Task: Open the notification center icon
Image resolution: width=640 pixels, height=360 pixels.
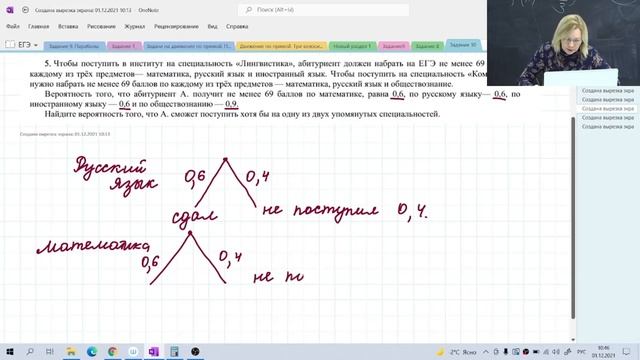Action: 627,352
